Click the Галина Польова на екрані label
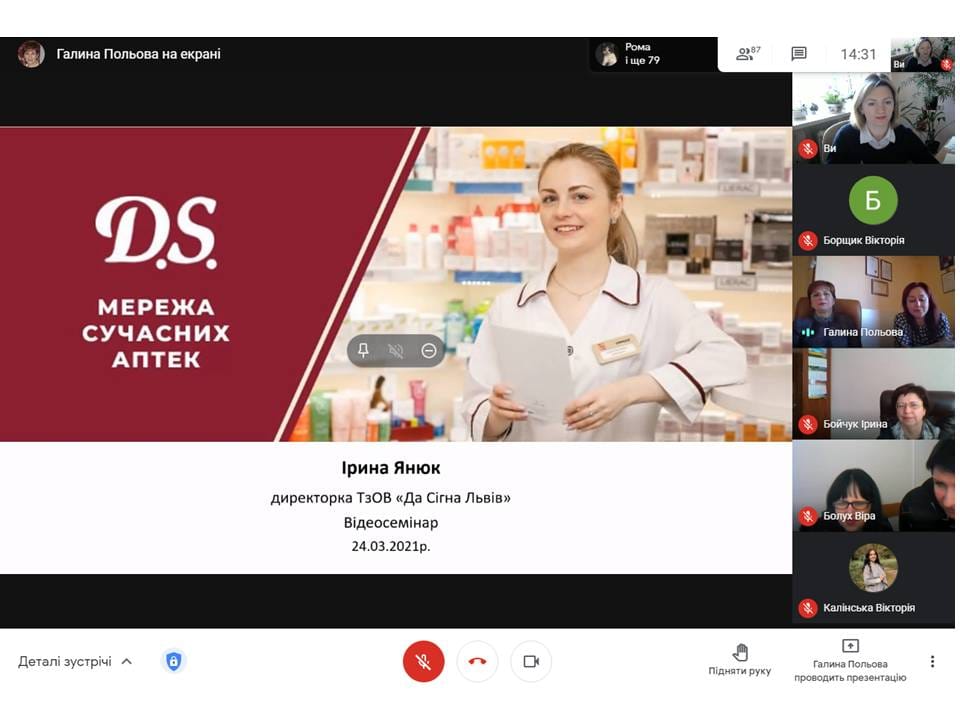This screenshot has height=720, width=960. [x=138, y=54]
